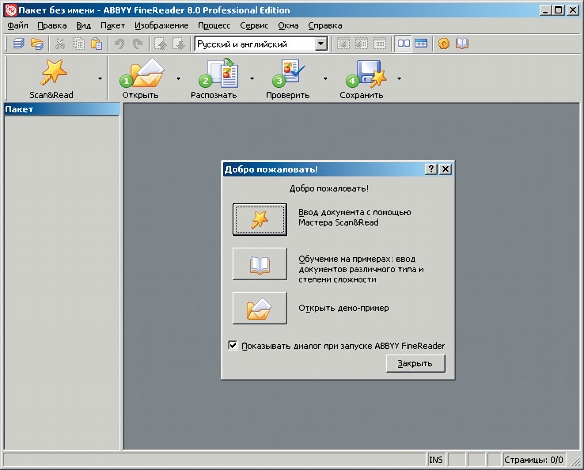Click the 1 Открыть folder button
Viewport: 584px width, 470px height.
coord(141,79)
